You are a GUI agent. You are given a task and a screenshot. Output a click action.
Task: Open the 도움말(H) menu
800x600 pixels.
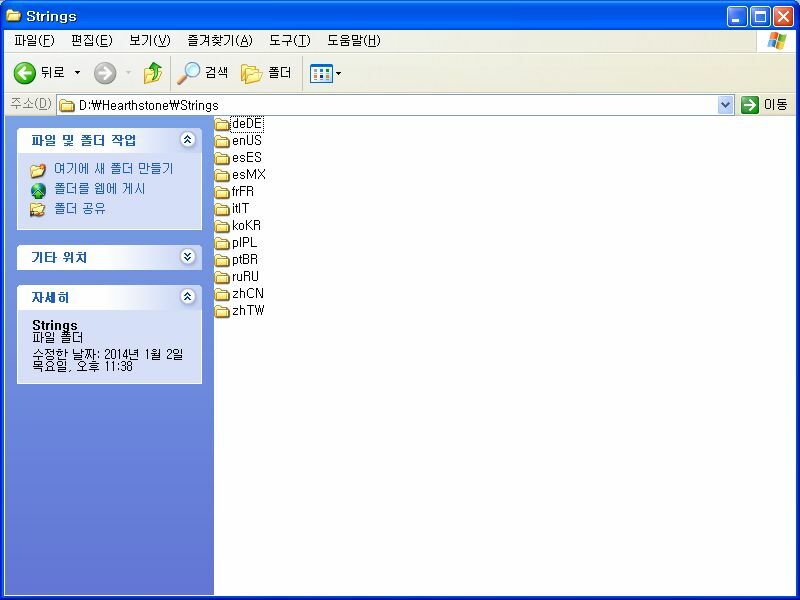click(x=354, y=40)
